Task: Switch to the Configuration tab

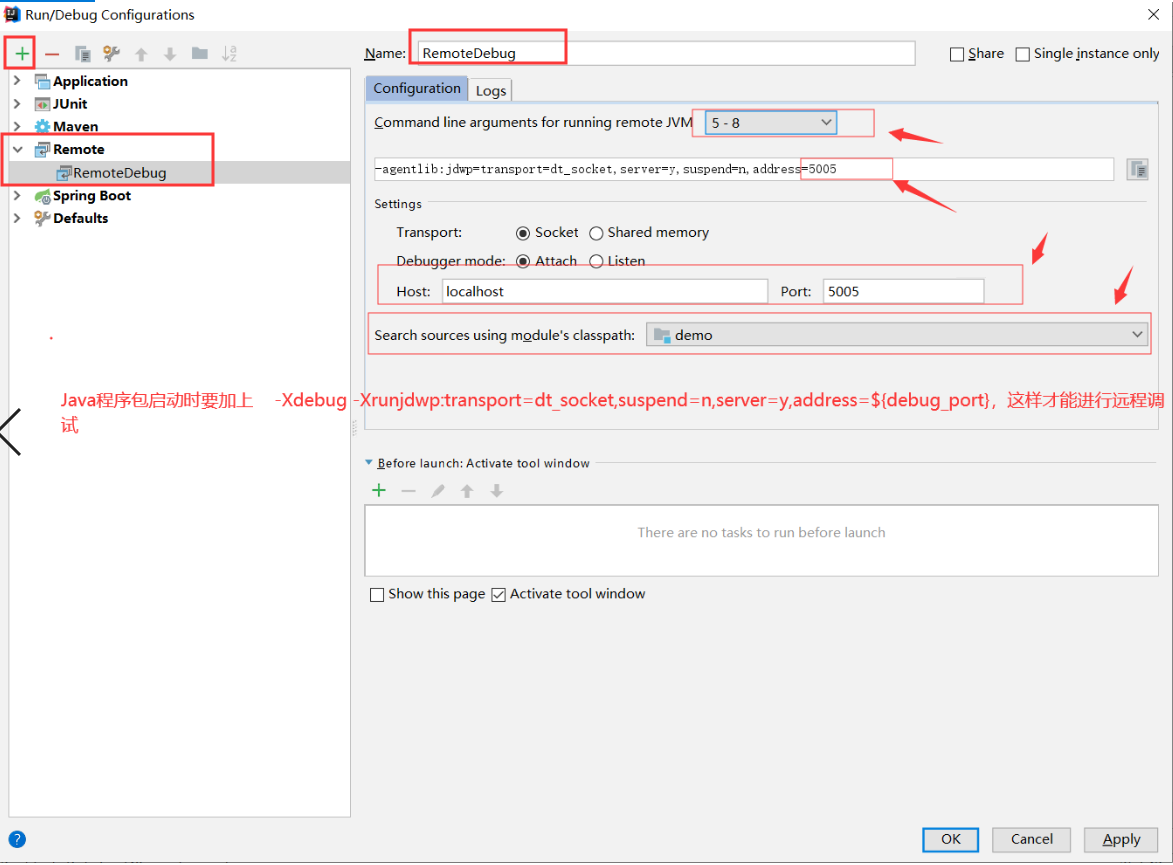Action: click(417, 88)
